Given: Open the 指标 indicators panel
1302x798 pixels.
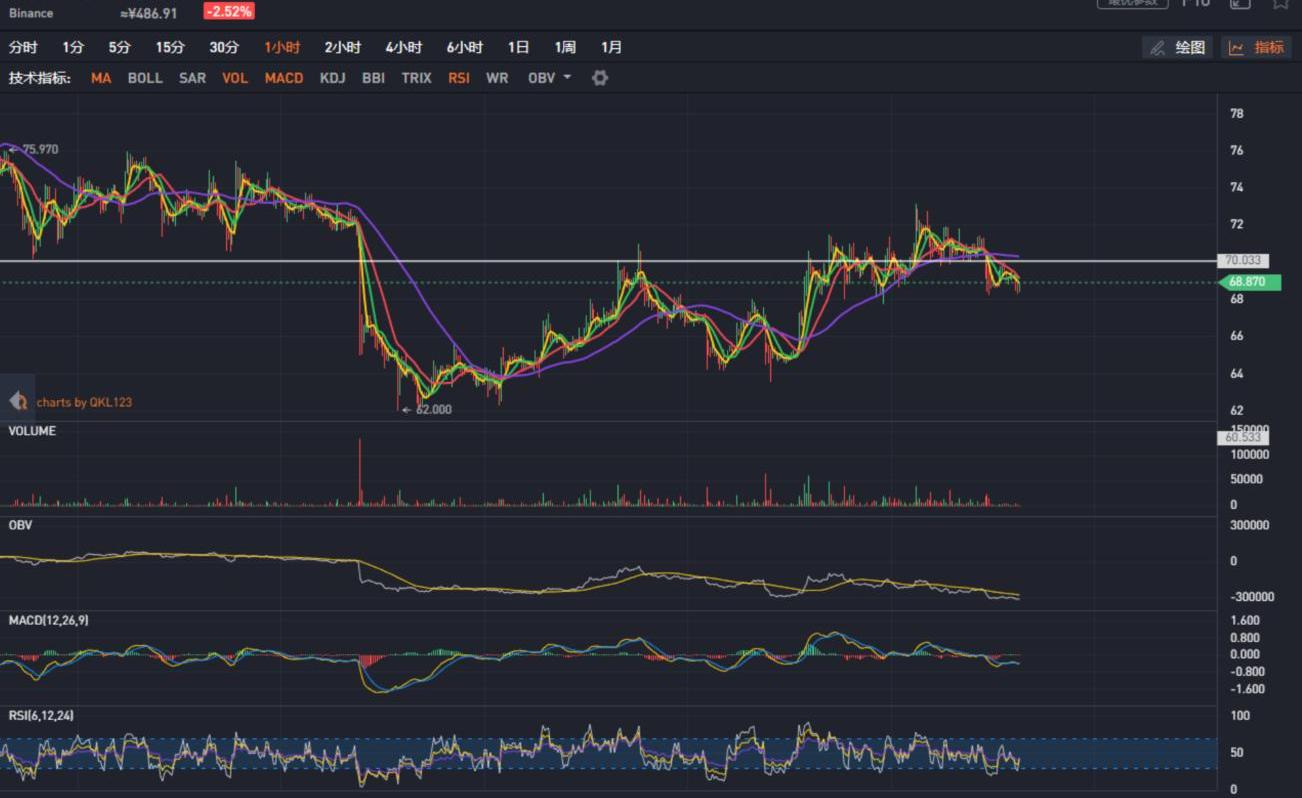Looking at the screenshot, I should [1257, 47].
